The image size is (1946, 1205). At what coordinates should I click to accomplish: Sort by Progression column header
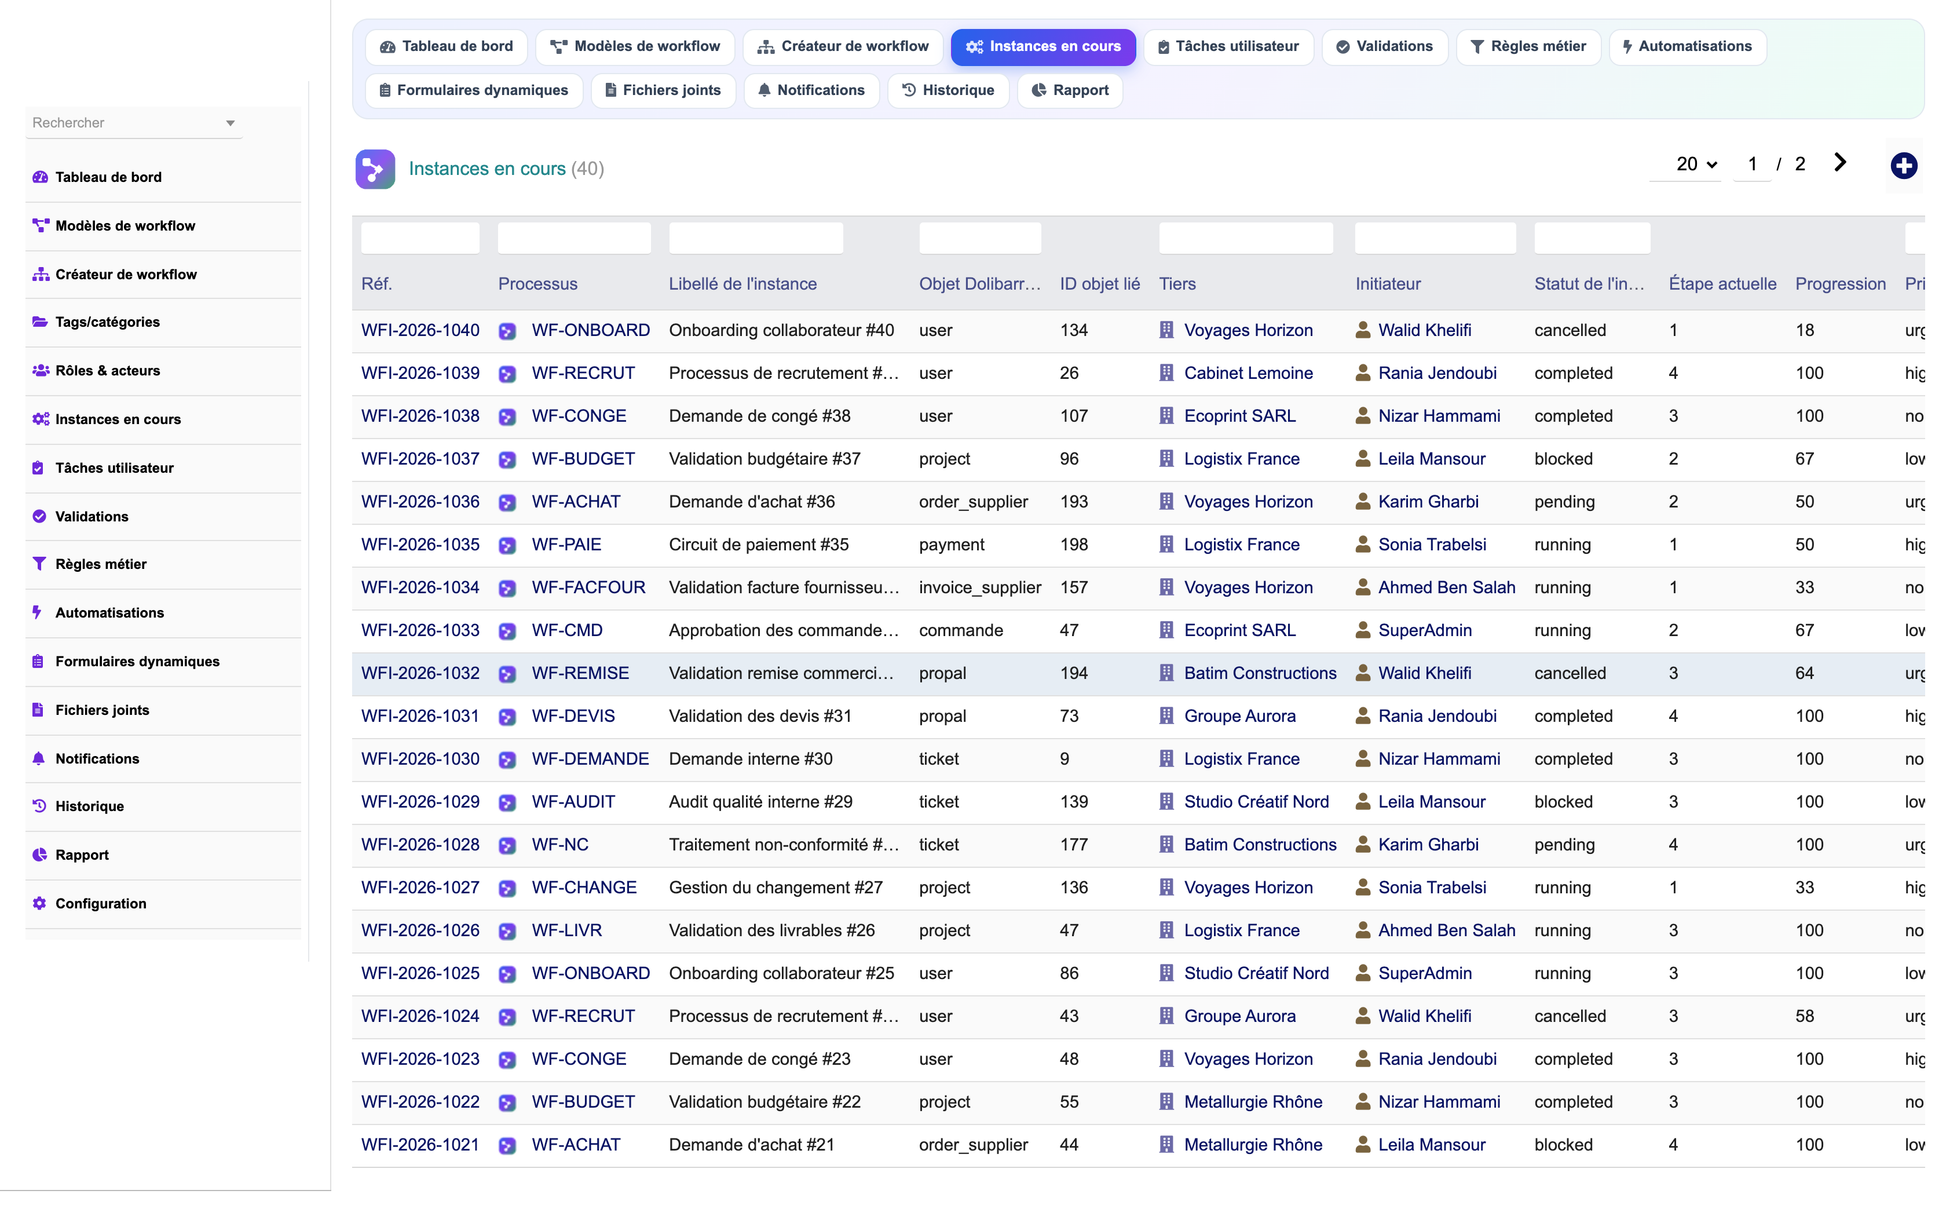click(x=1840, y=284)
